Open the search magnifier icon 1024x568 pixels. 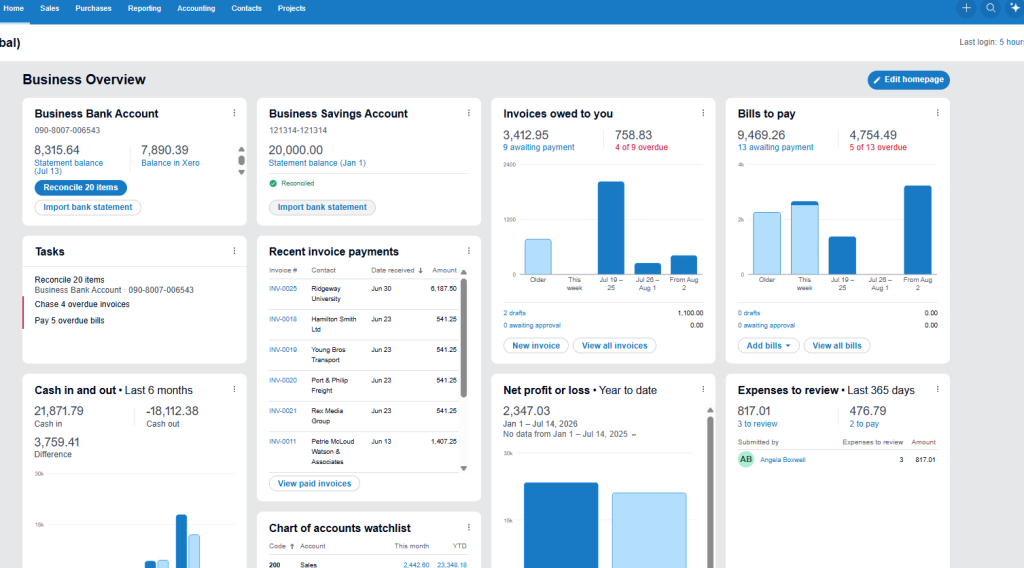pos(991,8)
